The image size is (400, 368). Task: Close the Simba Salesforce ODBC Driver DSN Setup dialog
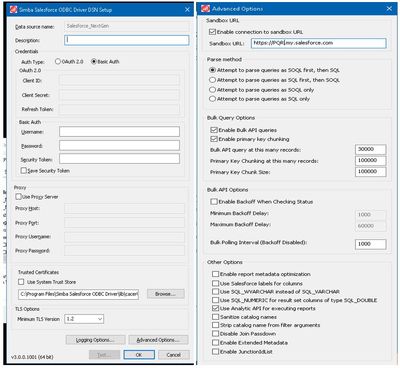187,10
